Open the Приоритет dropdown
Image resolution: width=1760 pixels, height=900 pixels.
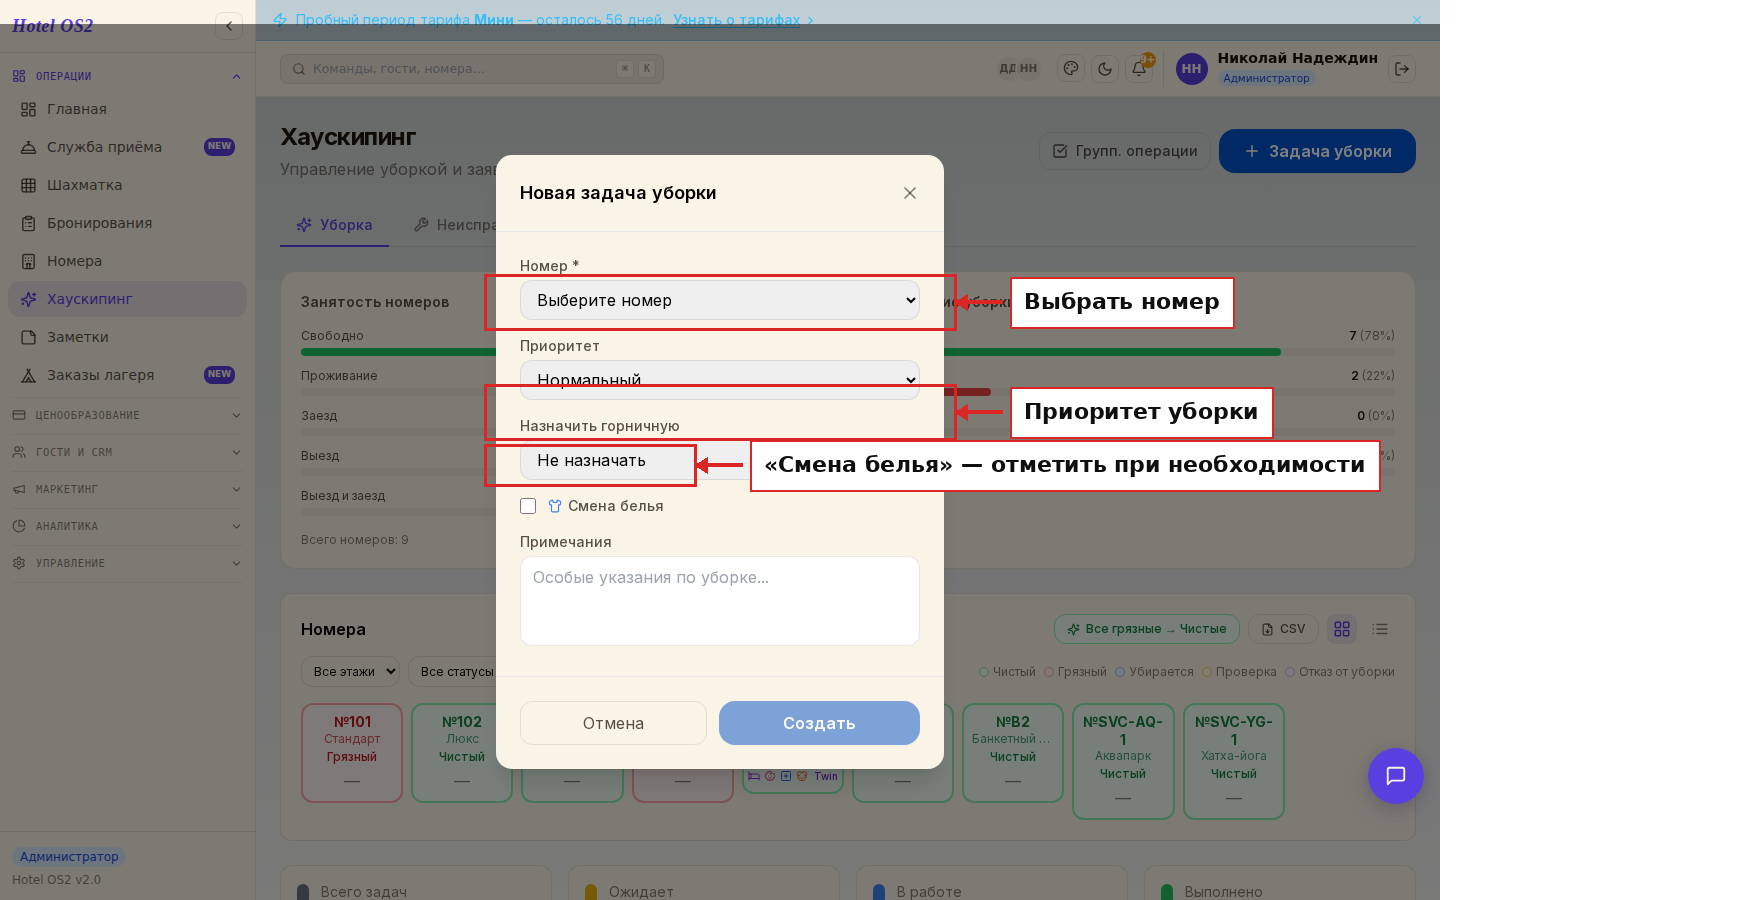click(720, 380)
